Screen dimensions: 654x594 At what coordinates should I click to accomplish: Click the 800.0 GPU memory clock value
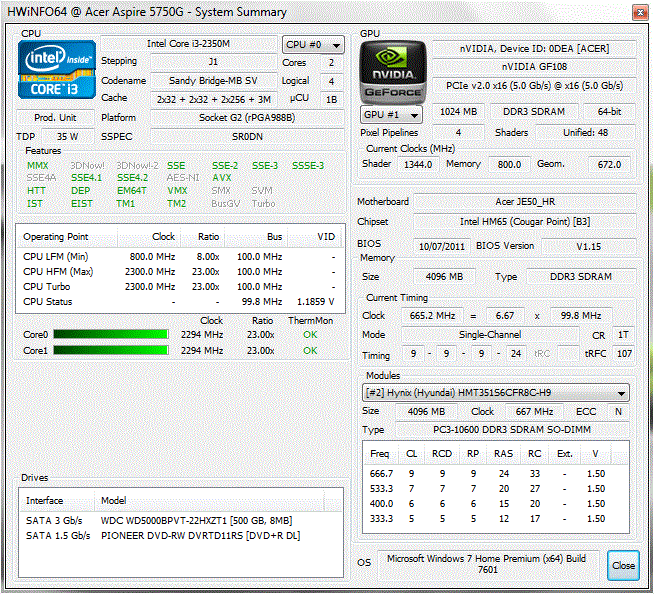pos(509,164)
